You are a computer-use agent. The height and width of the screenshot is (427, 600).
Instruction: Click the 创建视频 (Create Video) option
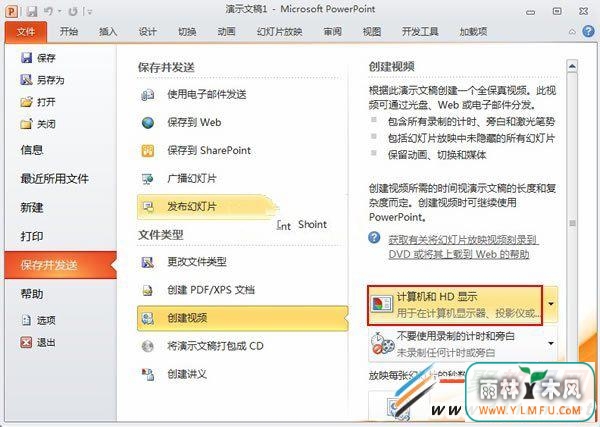[x=242, y=318]
